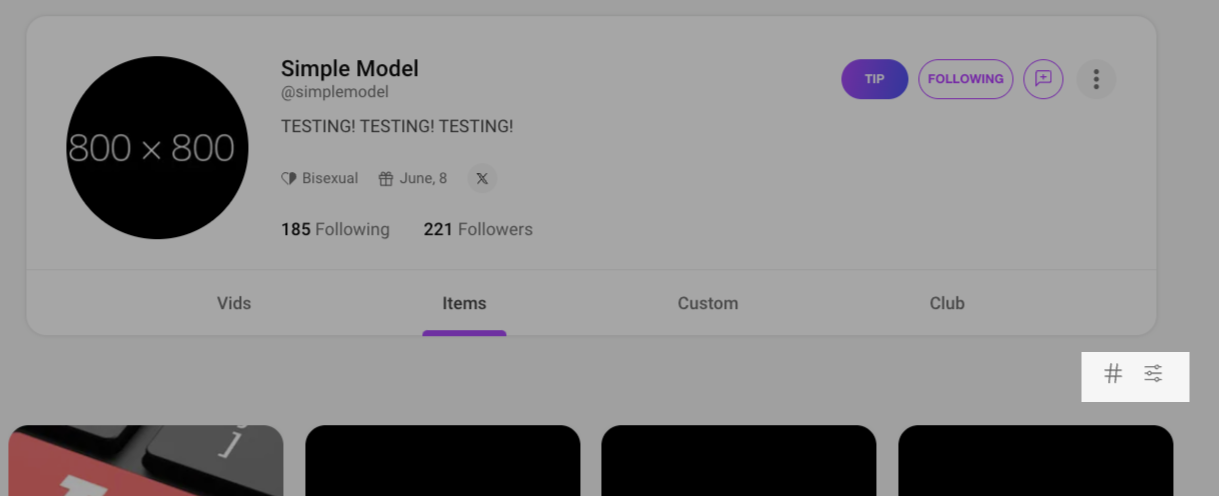The width and height of the screenshot is (1219, 496).
Task: View the 185 Following list
Action: point(335,229)
